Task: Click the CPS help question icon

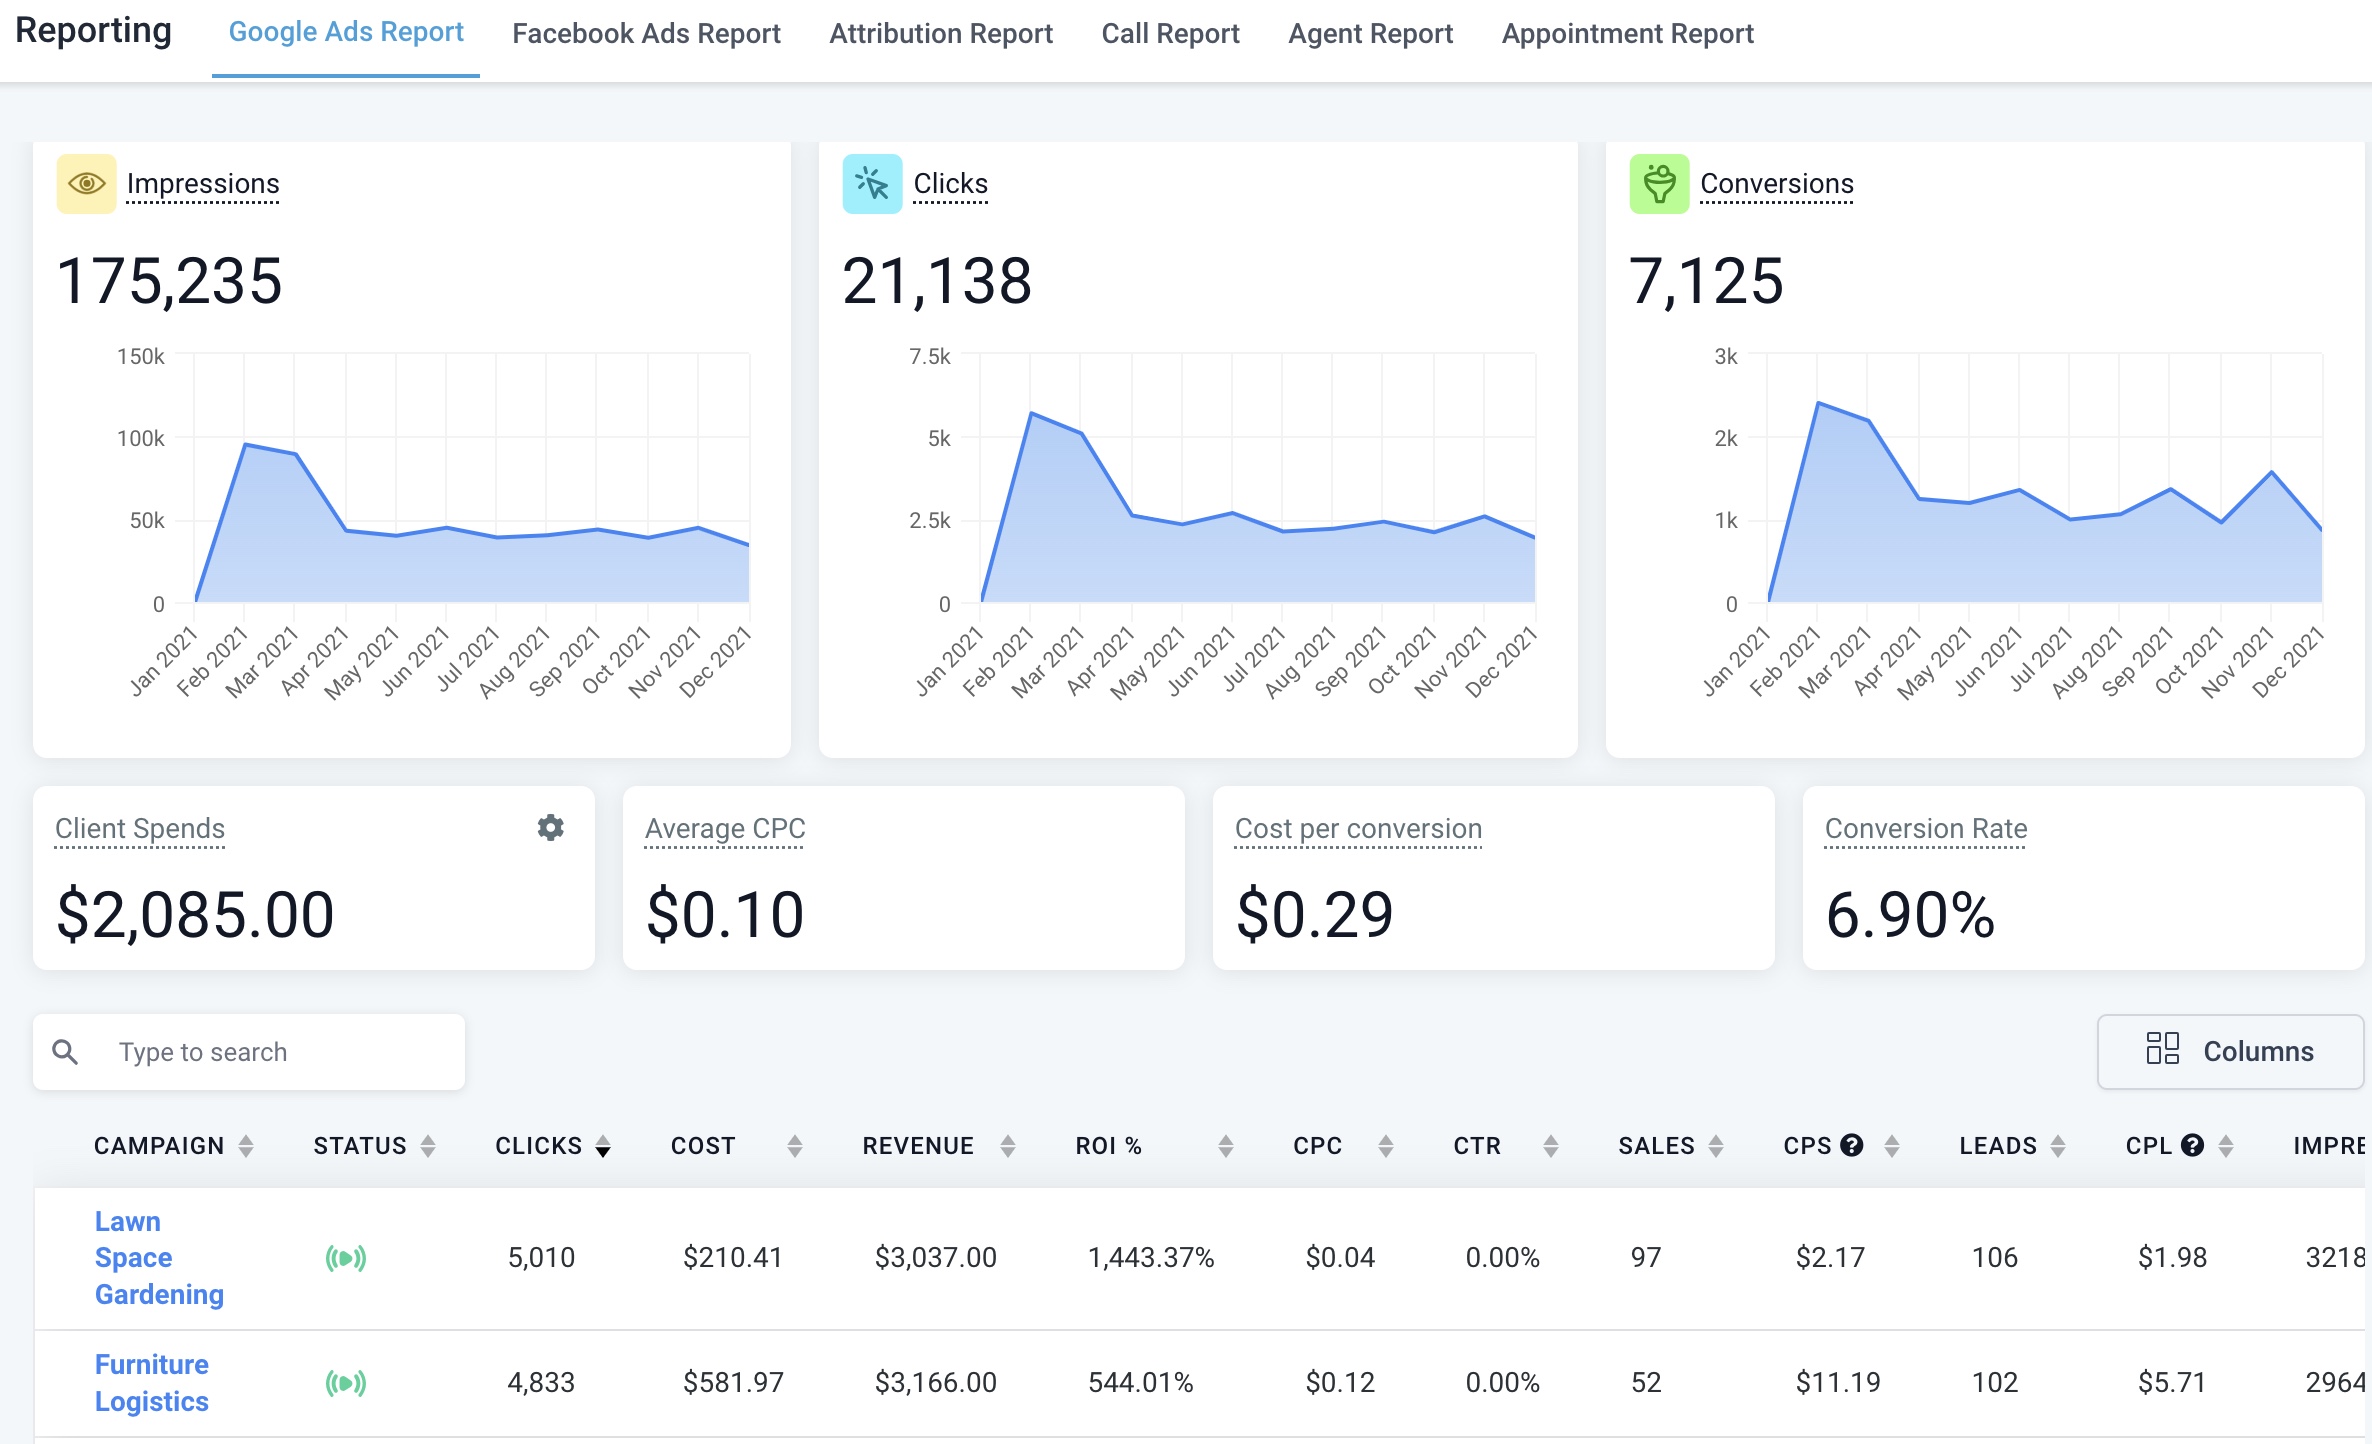Action: click(x=1852, y=1145)
